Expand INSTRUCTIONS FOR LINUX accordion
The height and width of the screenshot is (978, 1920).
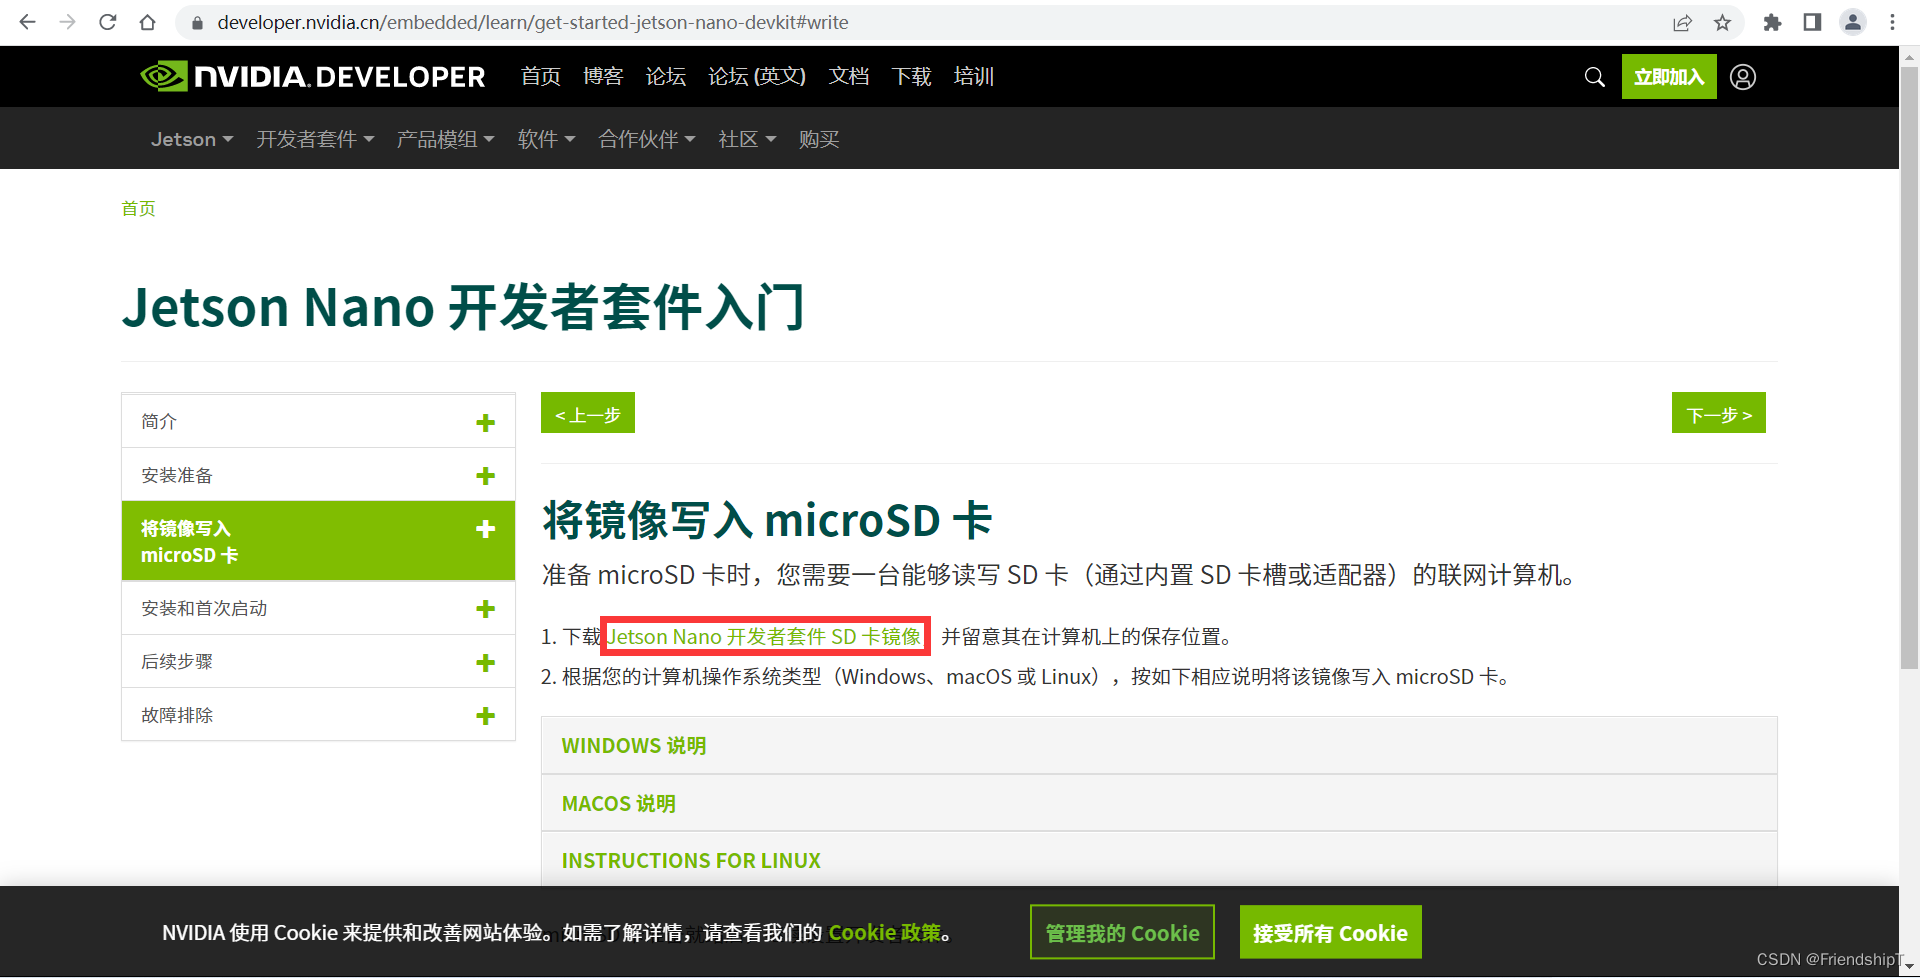pos(1159,860)
